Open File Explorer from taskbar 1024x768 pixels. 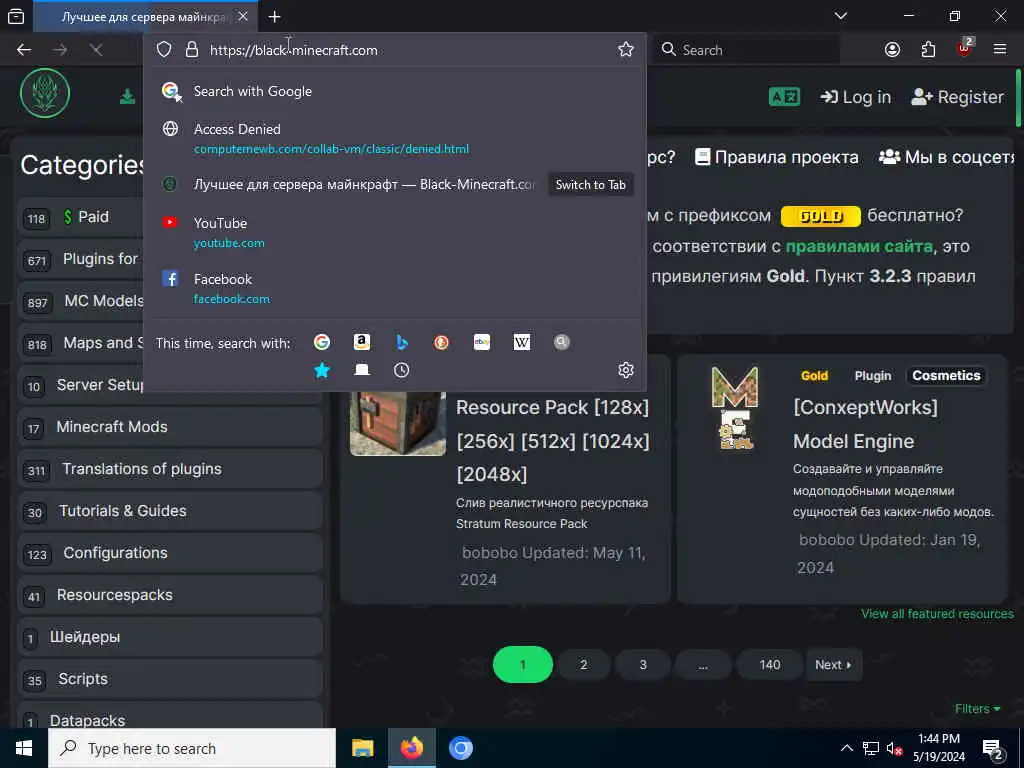(362, 748)
